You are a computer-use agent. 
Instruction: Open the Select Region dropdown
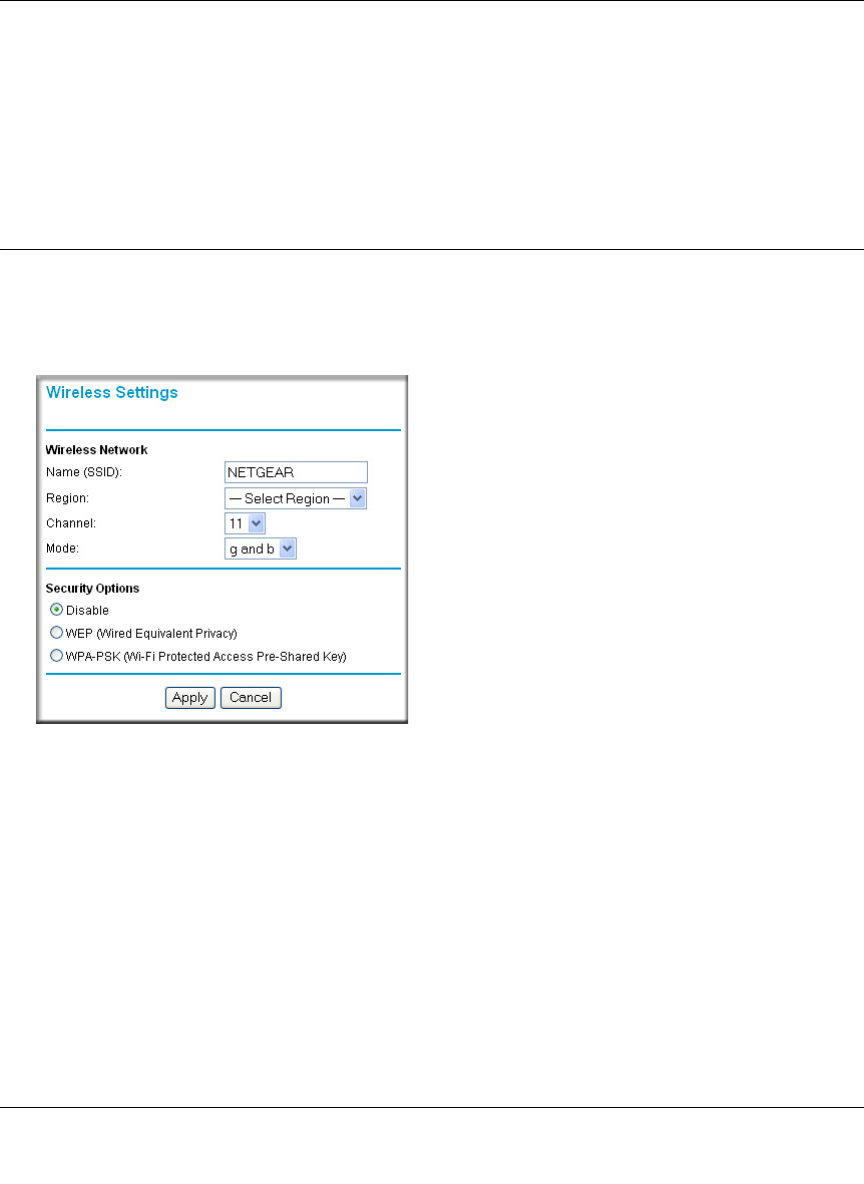click(x=295, y=498)
